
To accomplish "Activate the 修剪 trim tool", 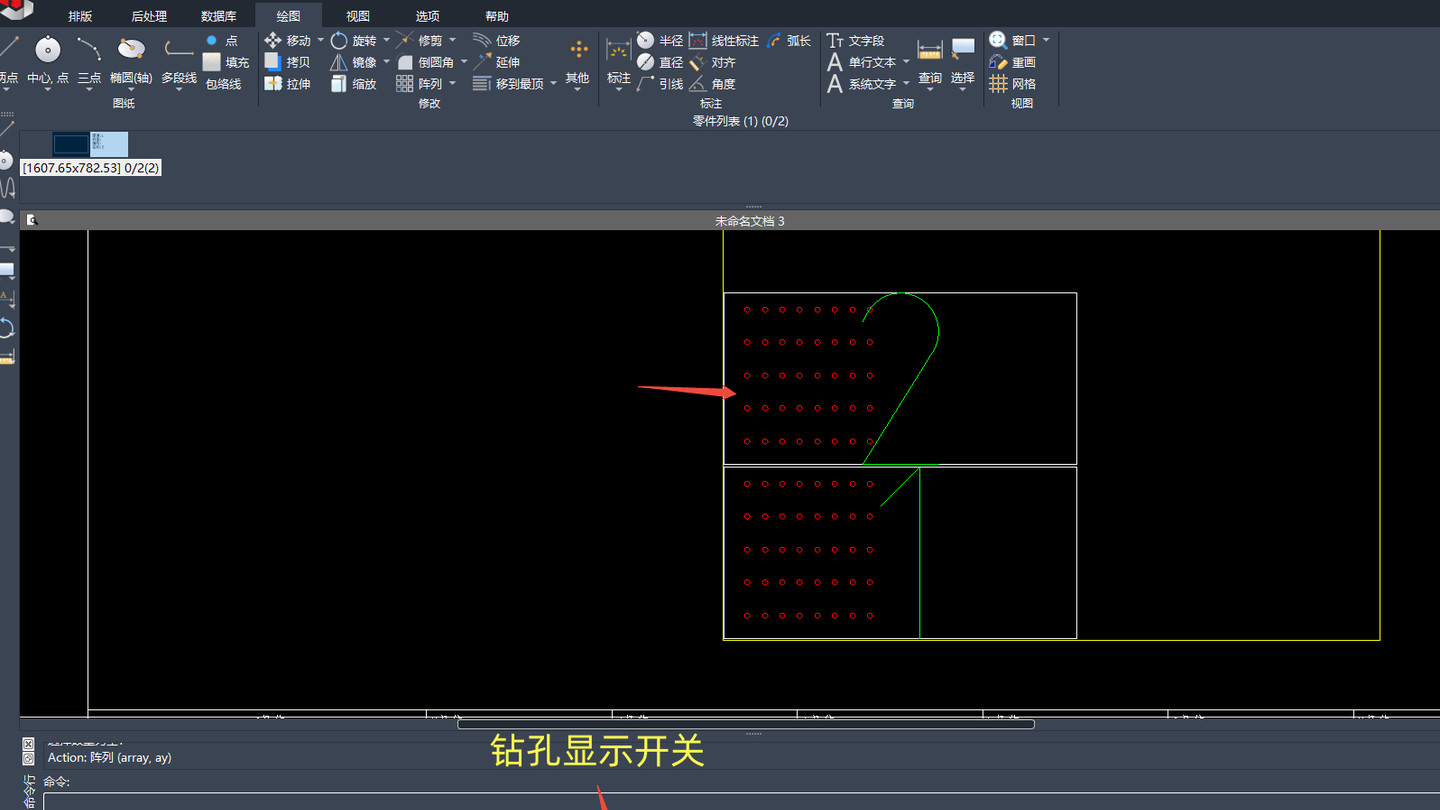I will [419, 40].
